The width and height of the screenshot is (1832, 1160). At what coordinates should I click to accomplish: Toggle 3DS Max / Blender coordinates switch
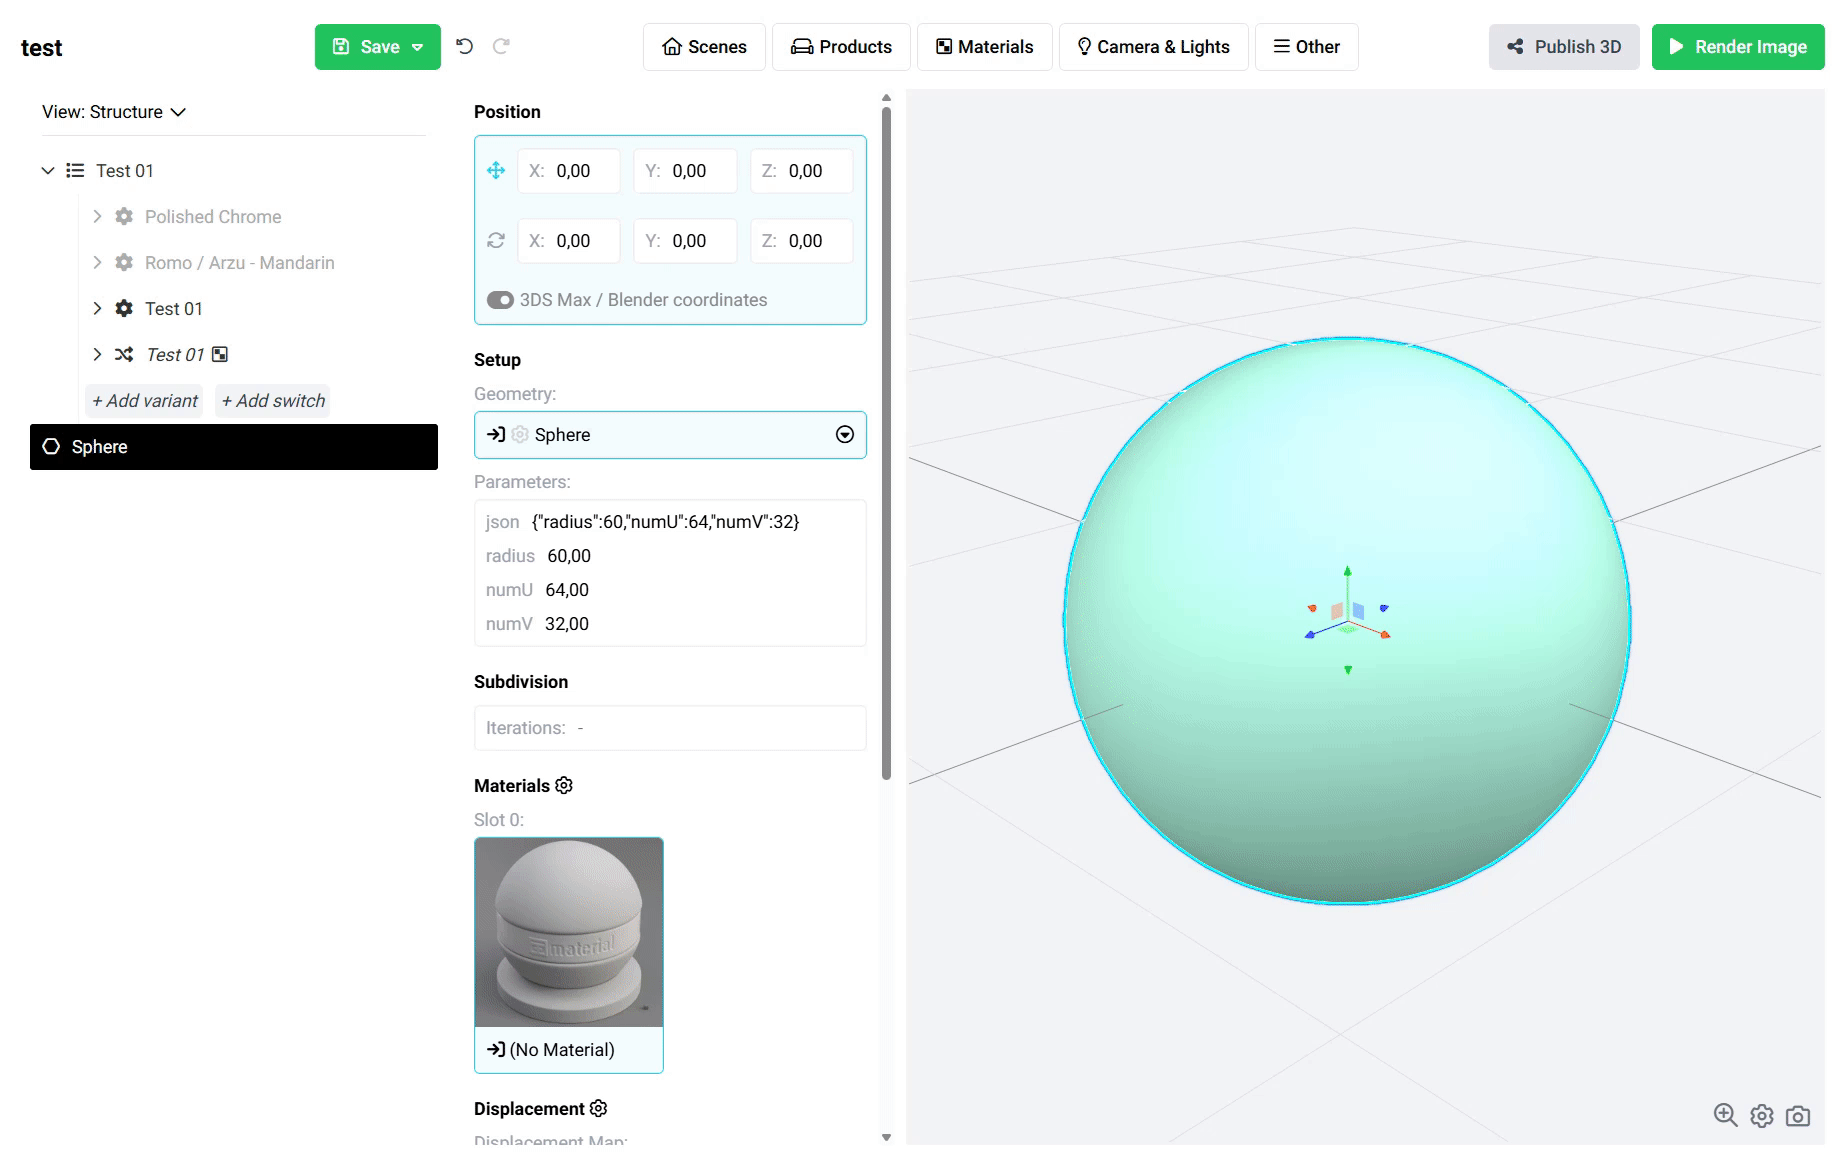[500, 300]
